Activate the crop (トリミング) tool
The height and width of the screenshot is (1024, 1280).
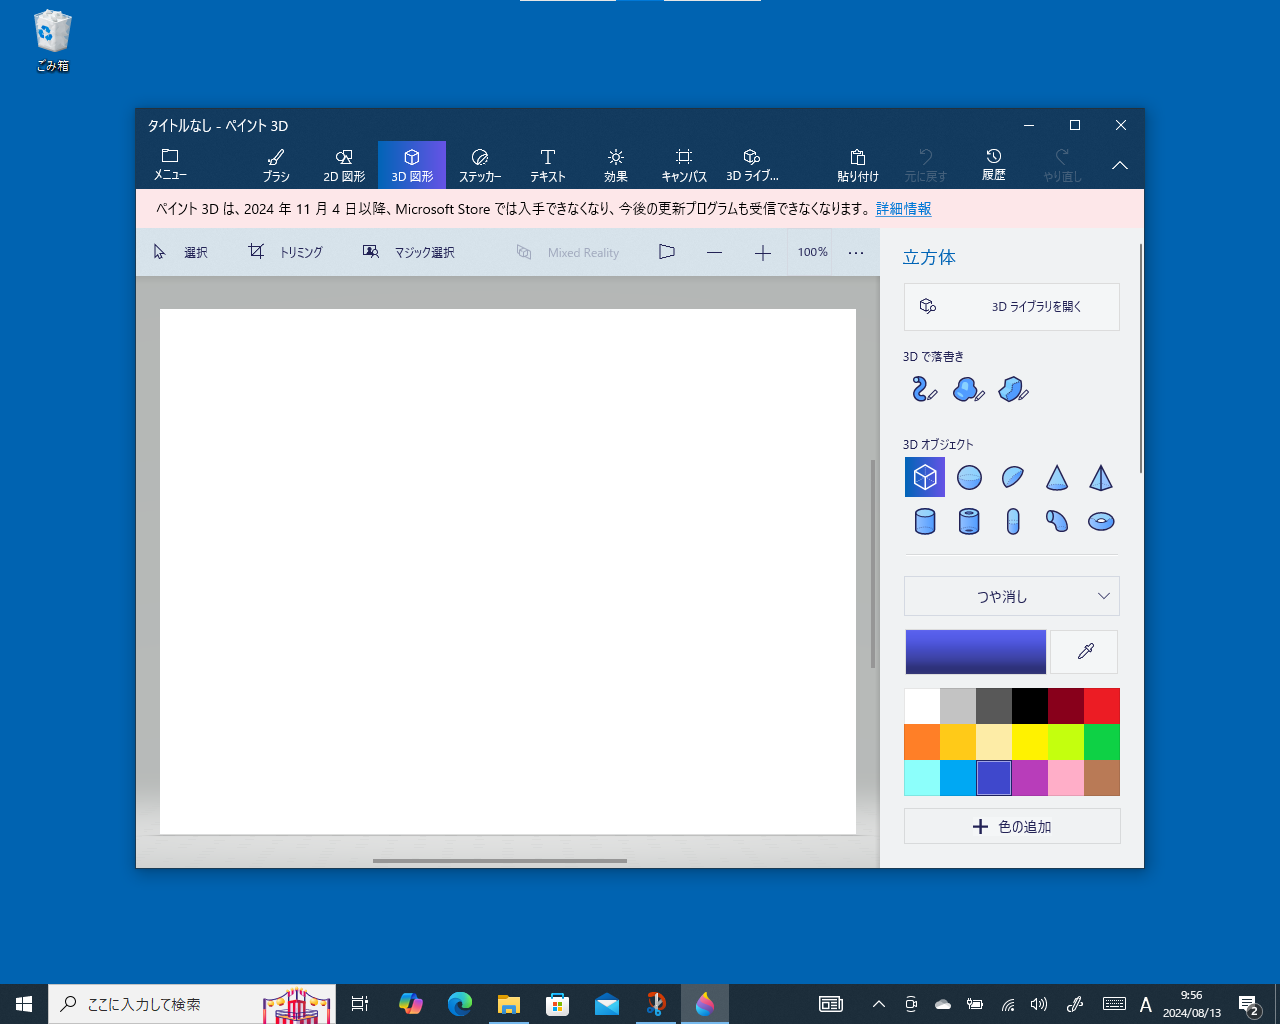tap(285, 252)
